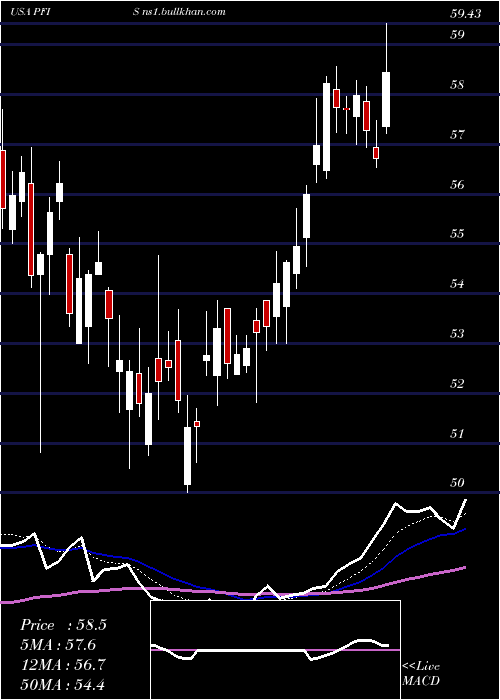
Task: Click the '50MA : 54.4' readout
Action: (x=63, y=684)
